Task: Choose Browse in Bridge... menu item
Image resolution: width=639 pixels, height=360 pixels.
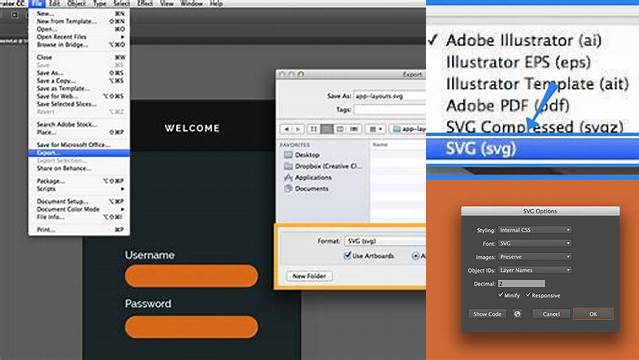Action: pos(79,44)
